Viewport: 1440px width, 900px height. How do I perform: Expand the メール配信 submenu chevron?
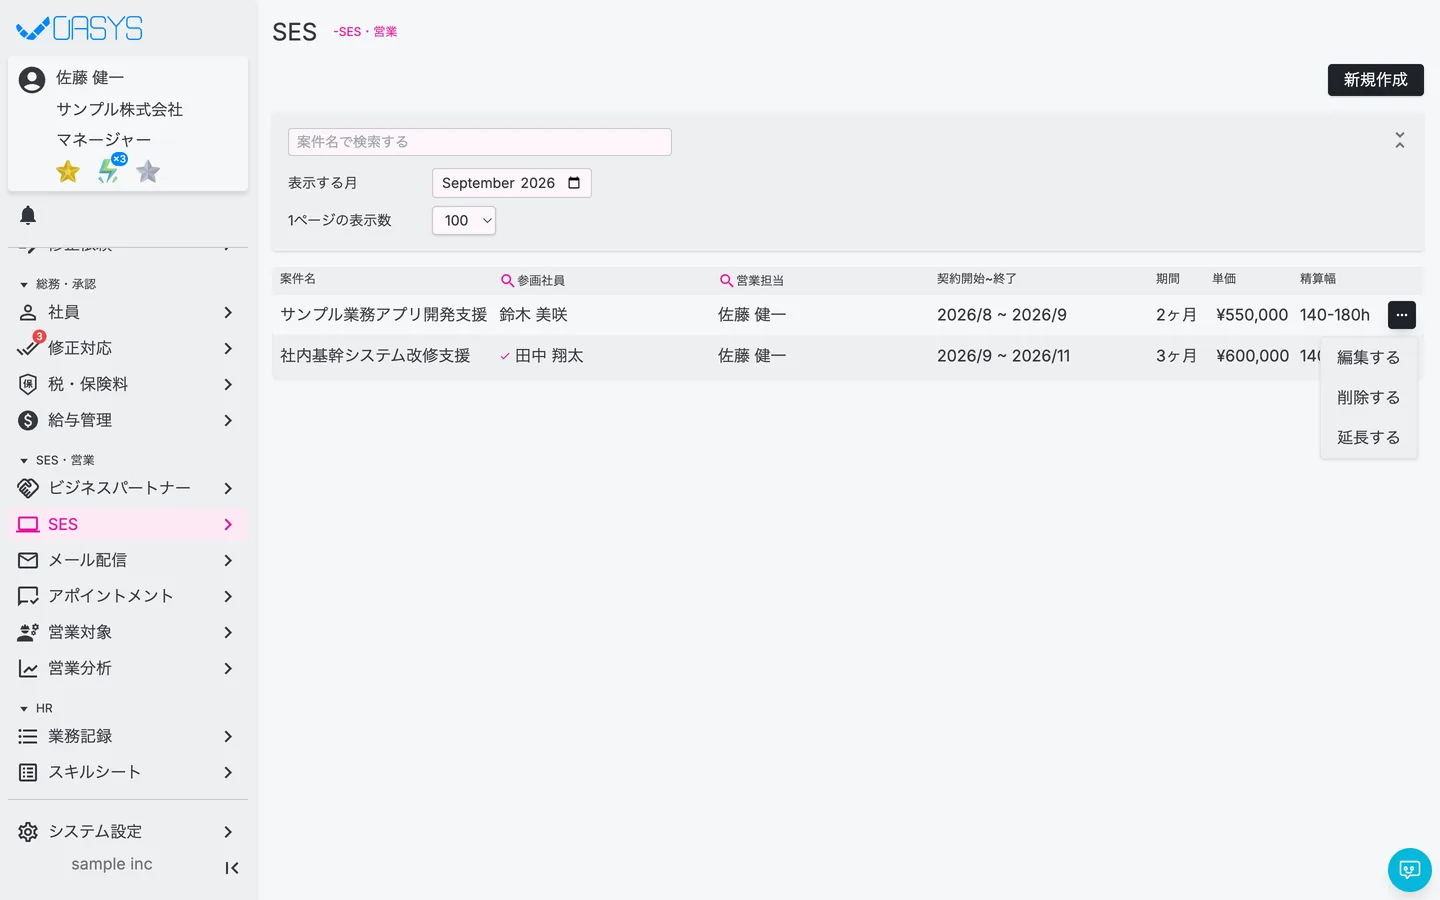[x=228, y=560]
